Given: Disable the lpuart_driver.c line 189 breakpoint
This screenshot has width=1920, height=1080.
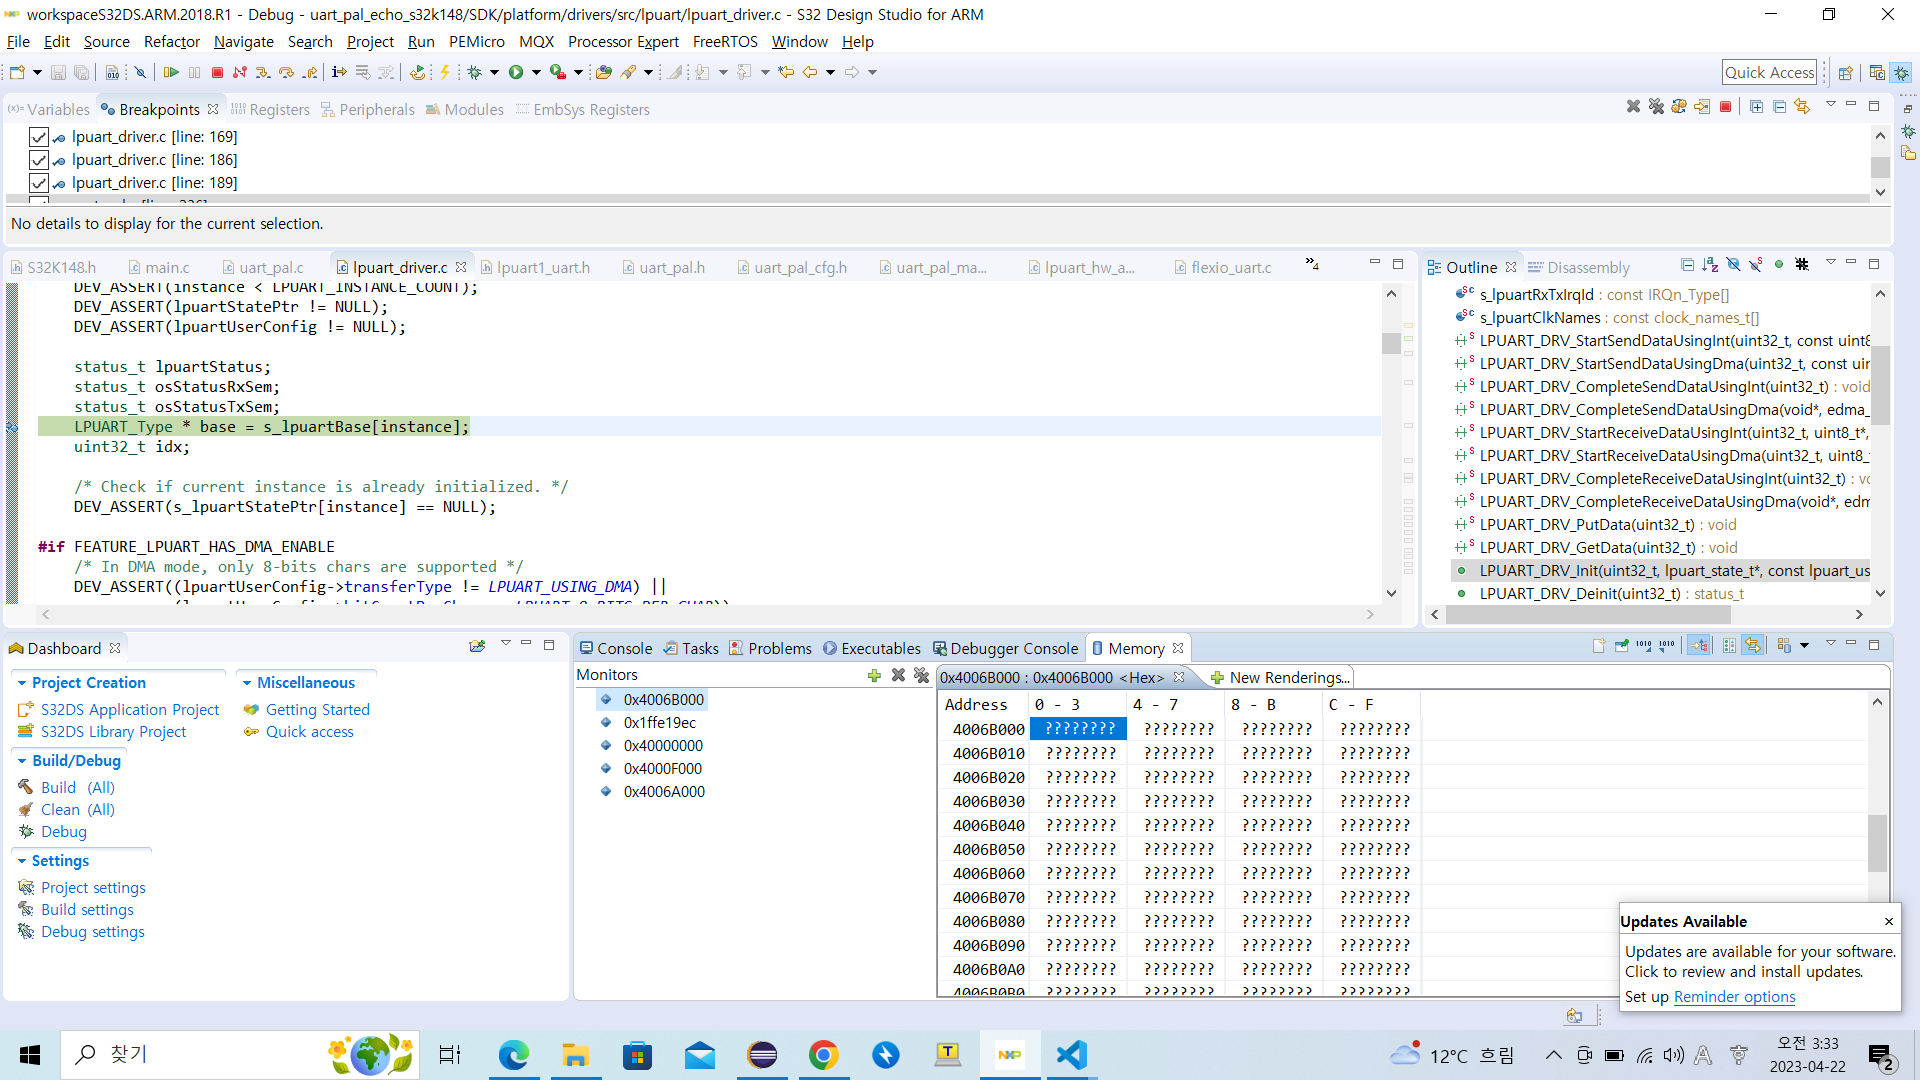Looking at the screenshot, I should click(39, 183).
